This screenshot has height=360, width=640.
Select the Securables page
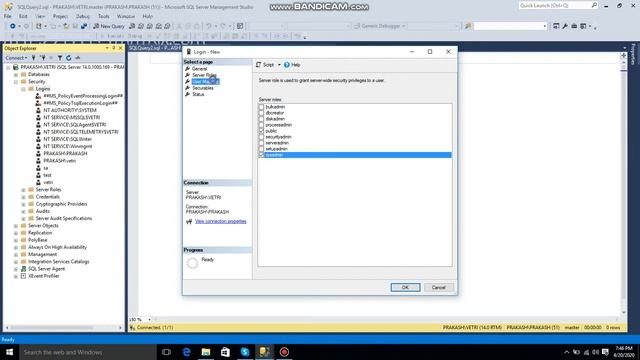tap(203, 88)
